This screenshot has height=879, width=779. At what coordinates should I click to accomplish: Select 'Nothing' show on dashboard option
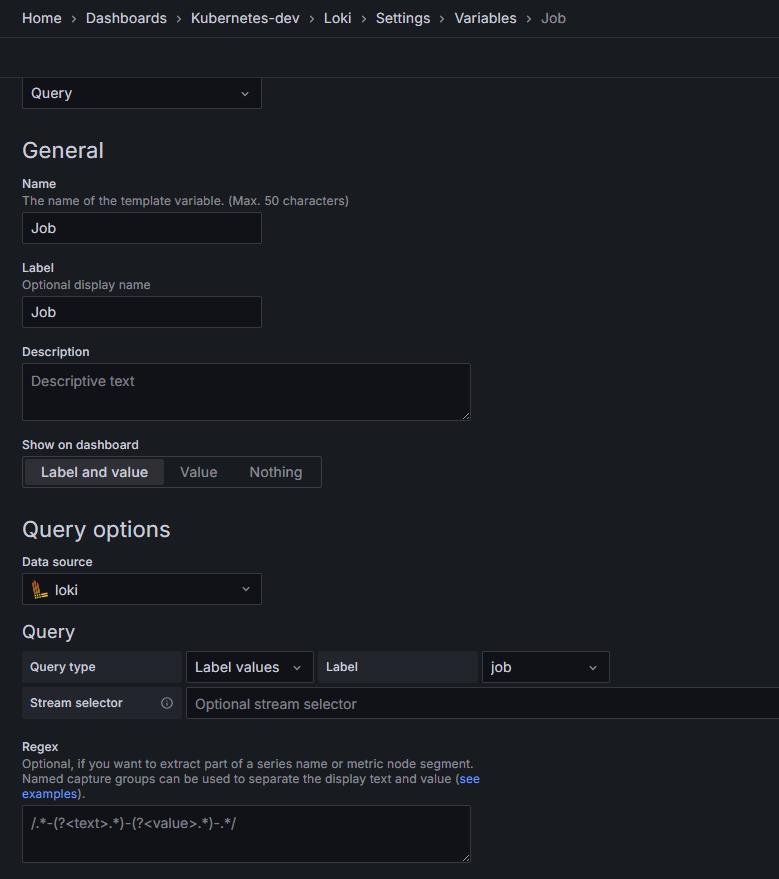click(276, 472)
